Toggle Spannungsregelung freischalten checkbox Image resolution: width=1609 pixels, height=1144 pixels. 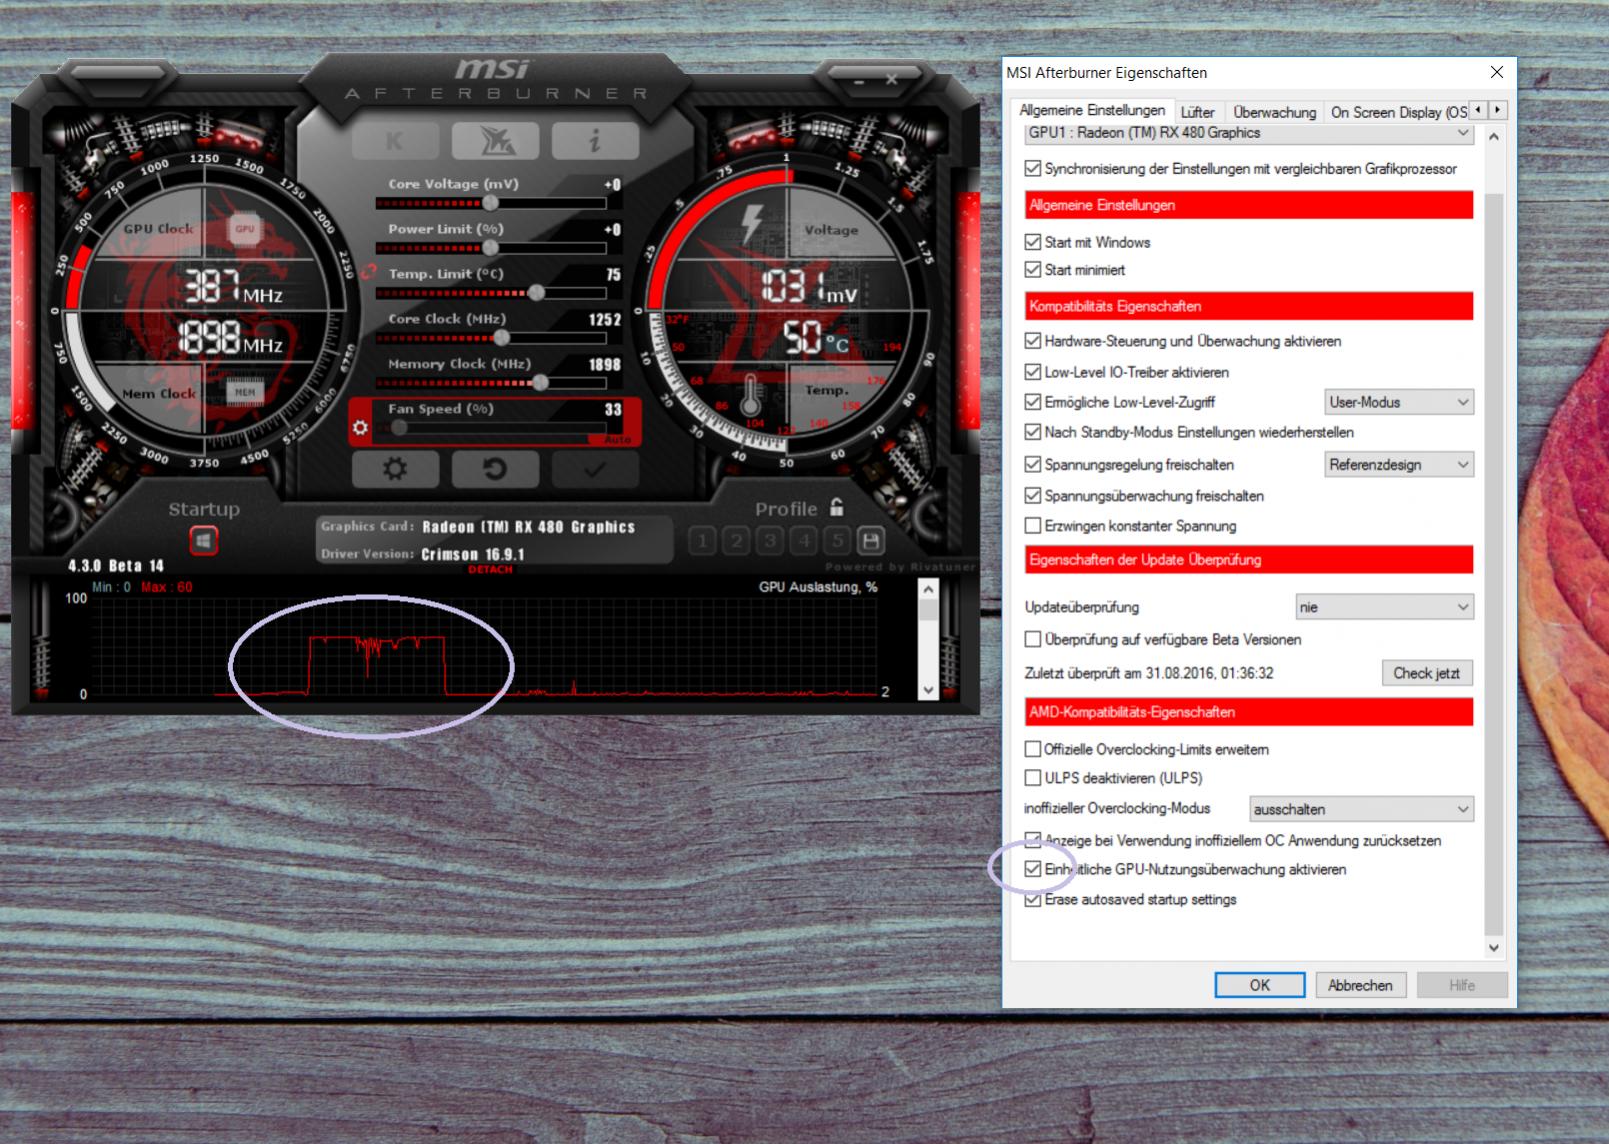[1033, 465]
